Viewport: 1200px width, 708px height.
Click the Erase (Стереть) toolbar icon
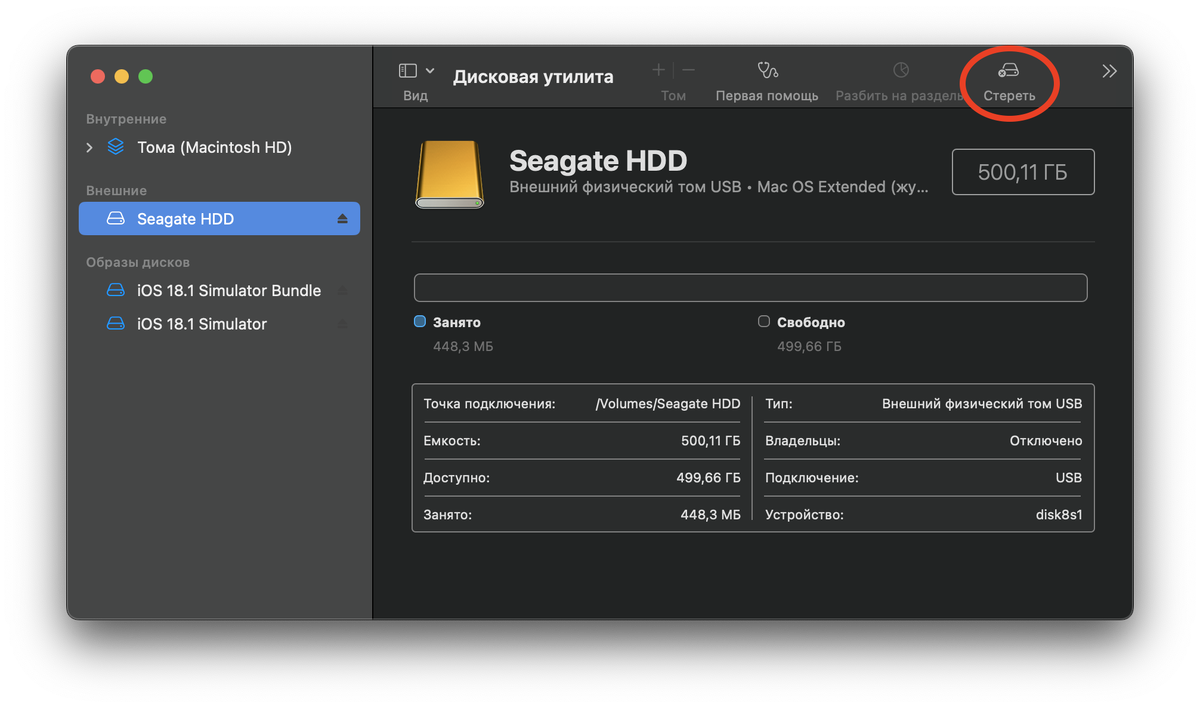click(1008, 72)
